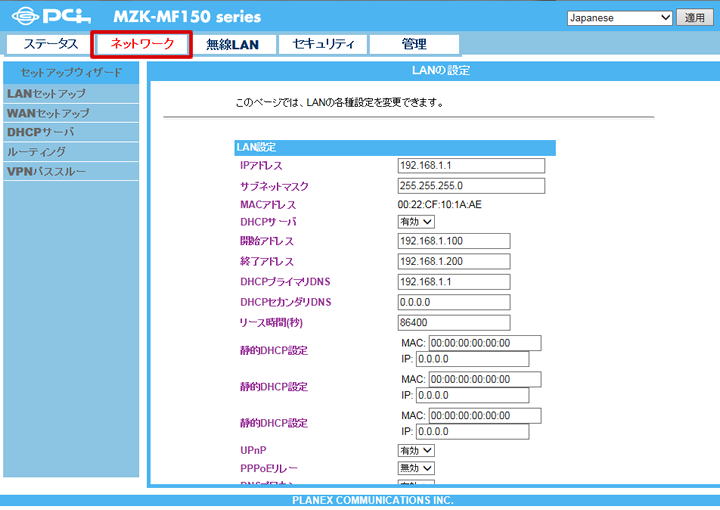Click the first 静的DHCP設定 MAC field
Screen dimensions: 720x510
[x=485, y=343]
